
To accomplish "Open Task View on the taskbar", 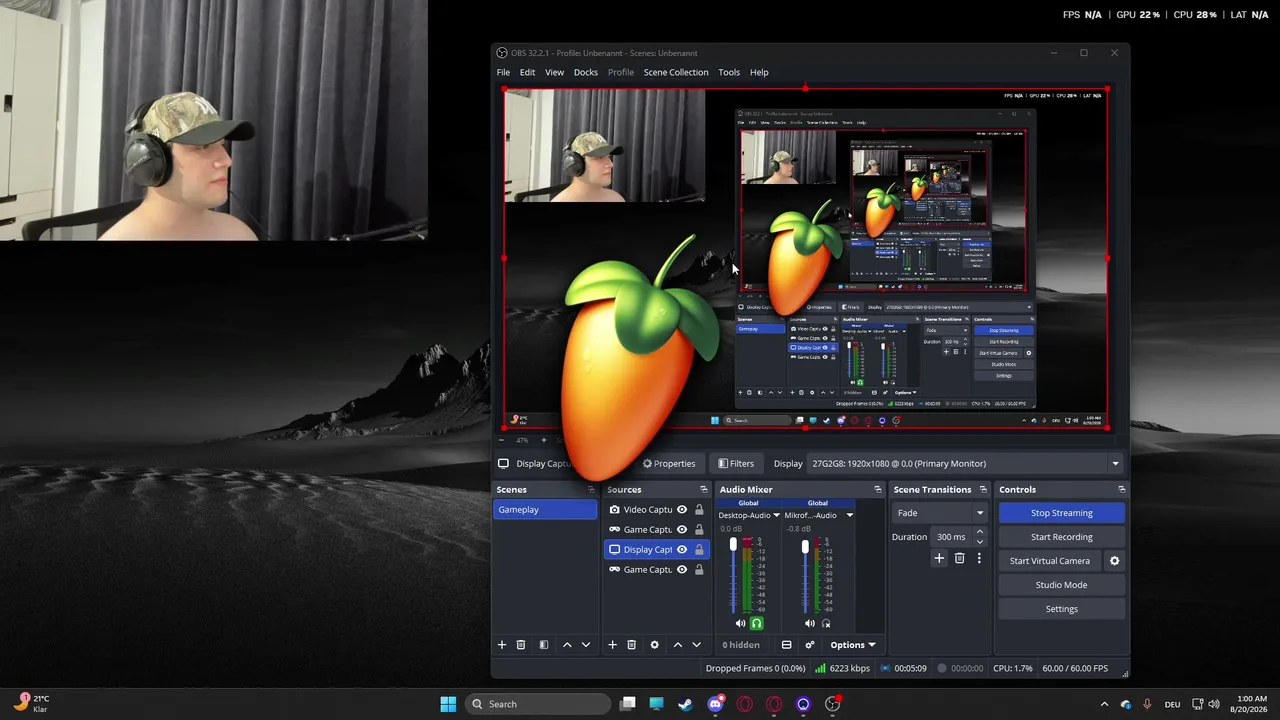I will (x=627, y=704).
